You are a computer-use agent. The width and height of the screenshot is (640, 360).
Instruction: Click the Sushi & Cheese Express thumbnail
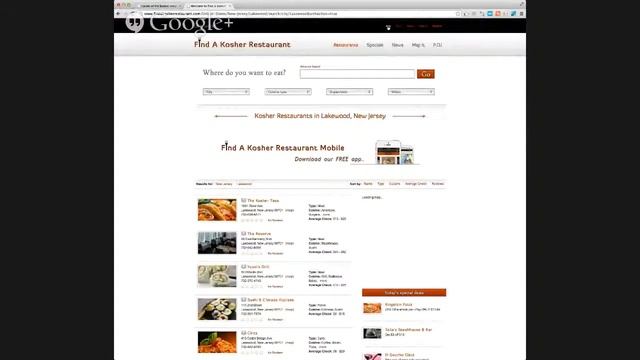click(x=217, y=309)
